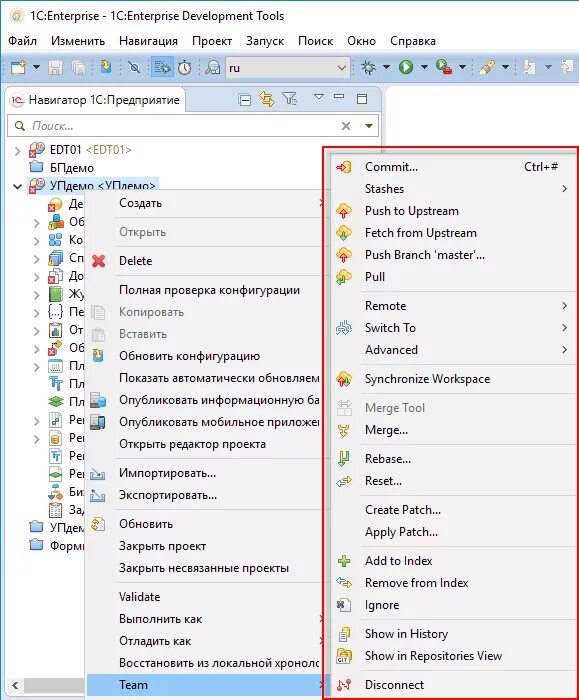Minimize the navigator panel
The image size is (579, 700).
pyautogui.click(x=339, y=96)
